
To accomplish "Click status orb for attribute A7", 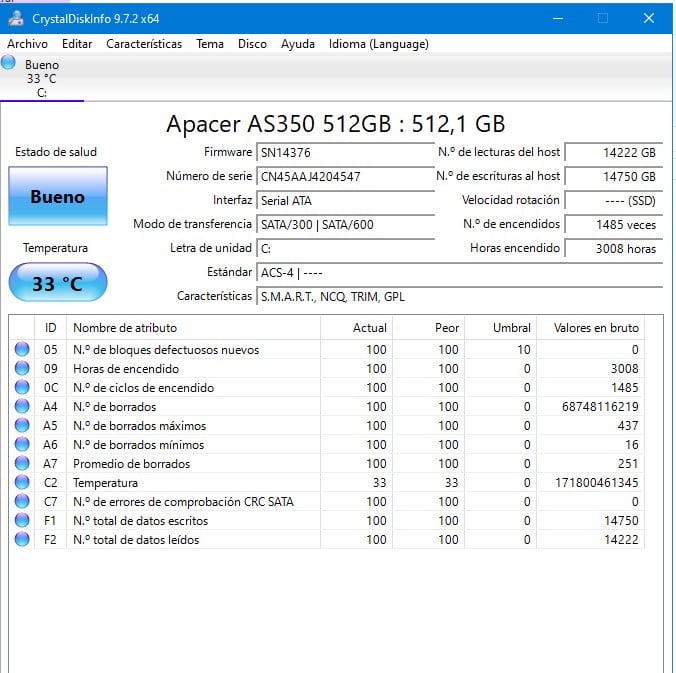I will pos(22,463).
